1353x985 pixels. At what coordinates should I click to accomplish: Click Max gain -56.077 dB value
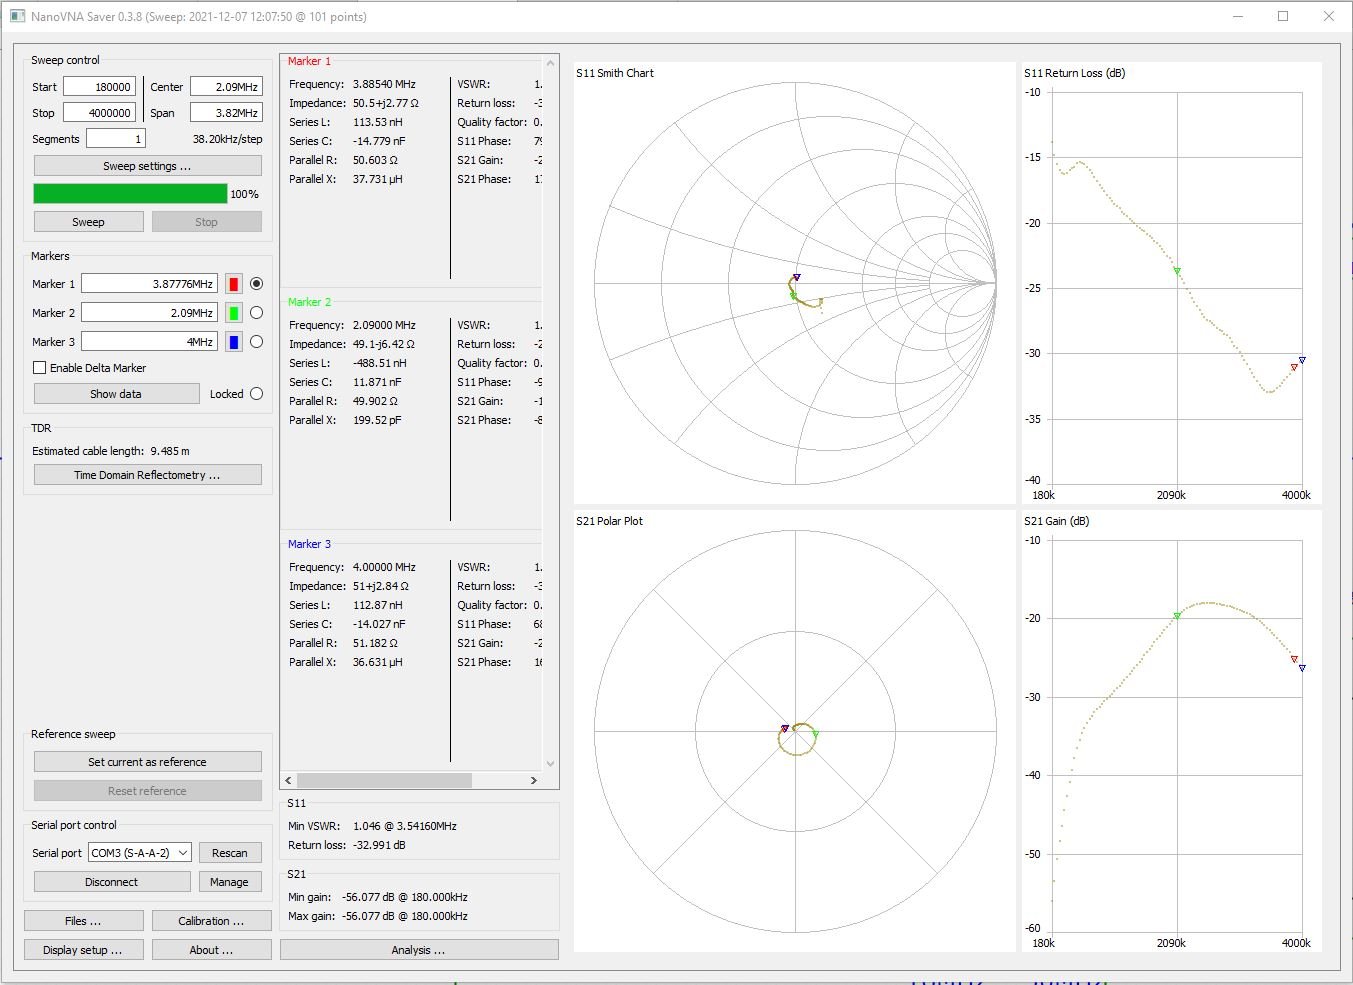[405, 916]
